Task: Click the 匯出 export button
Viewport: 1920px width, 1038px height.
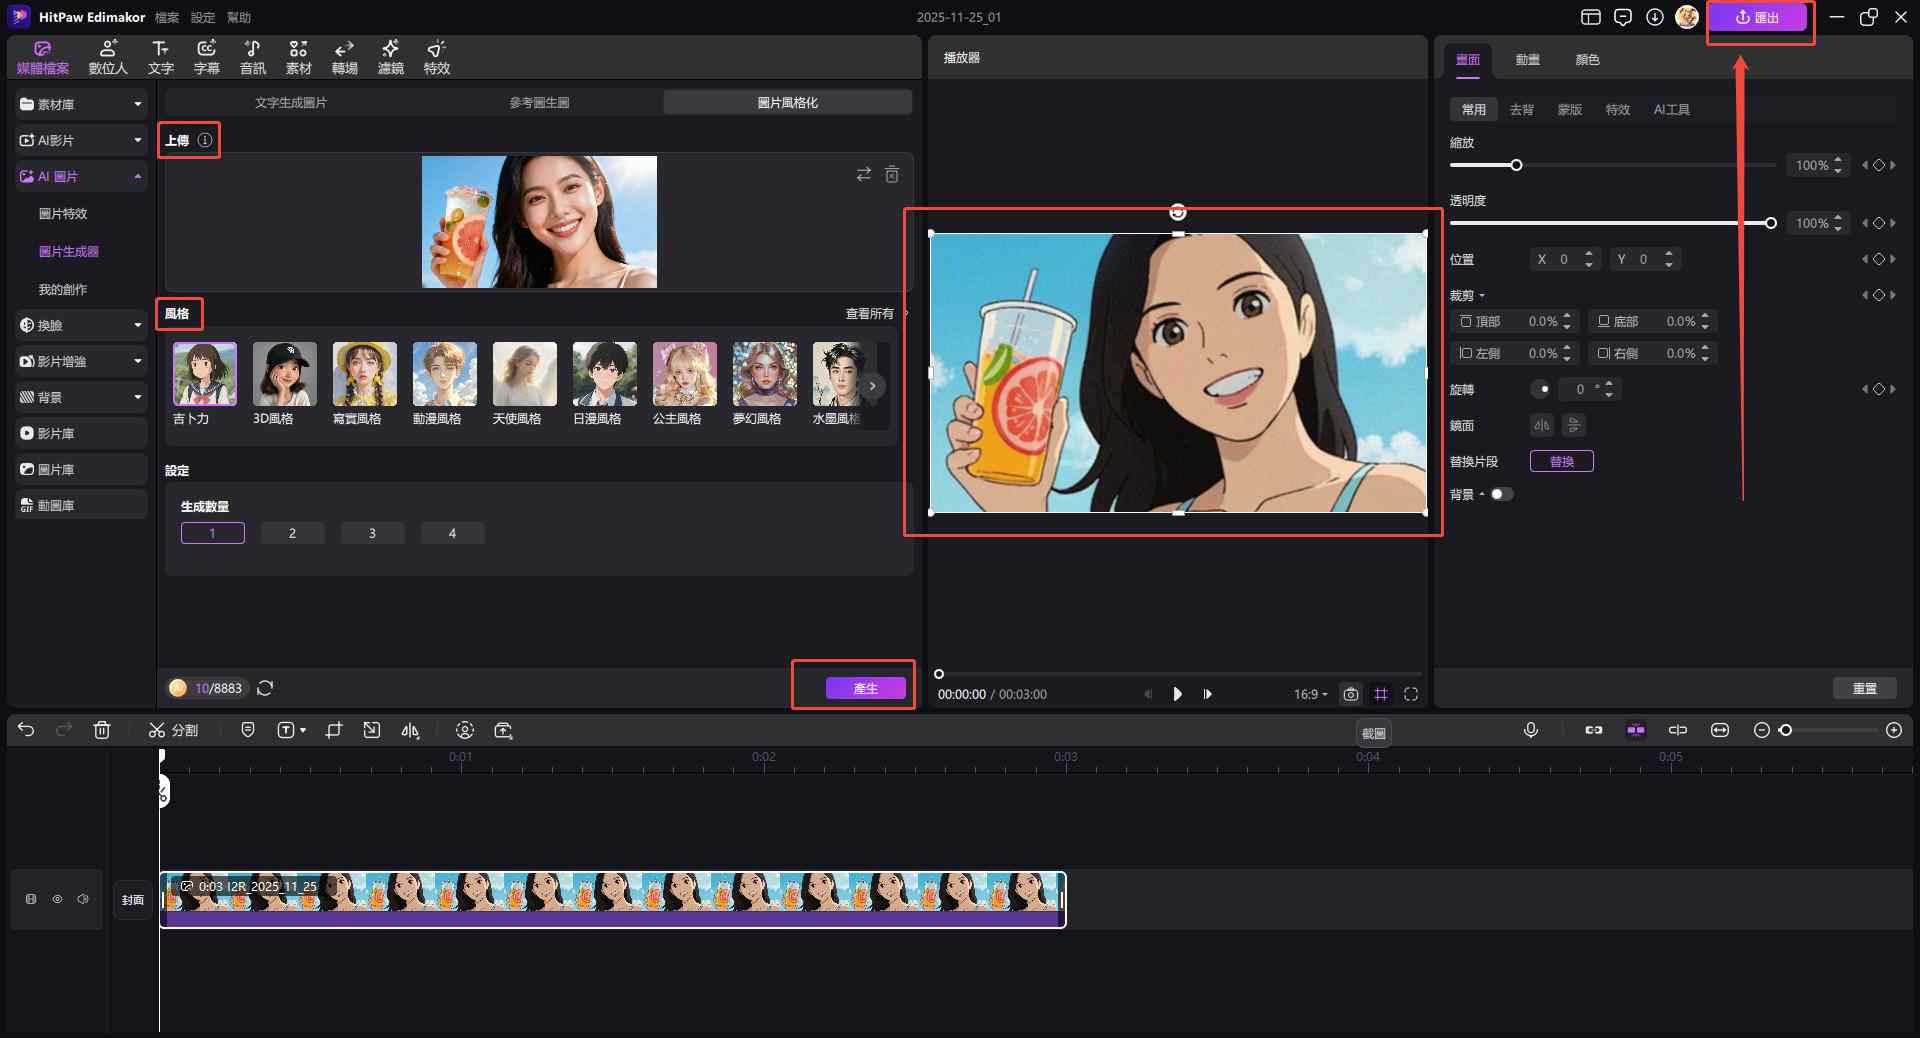Action: 1757,18
